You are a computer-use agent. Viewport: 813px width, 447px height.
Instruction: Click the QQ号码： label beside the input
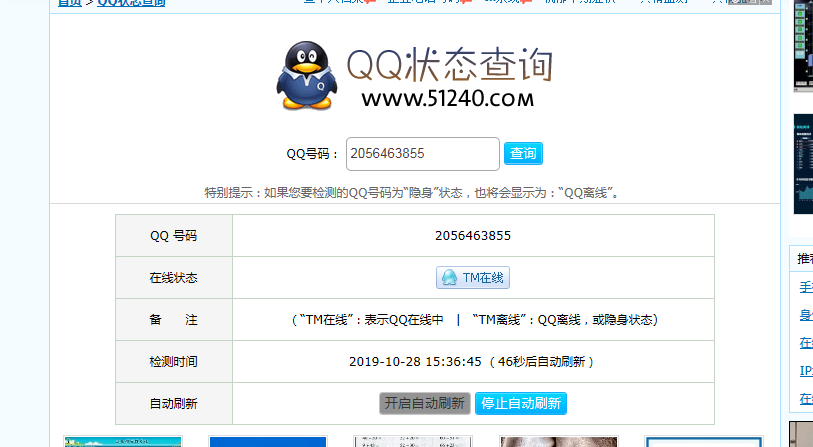pyautogui.click(x=313, y=154)
